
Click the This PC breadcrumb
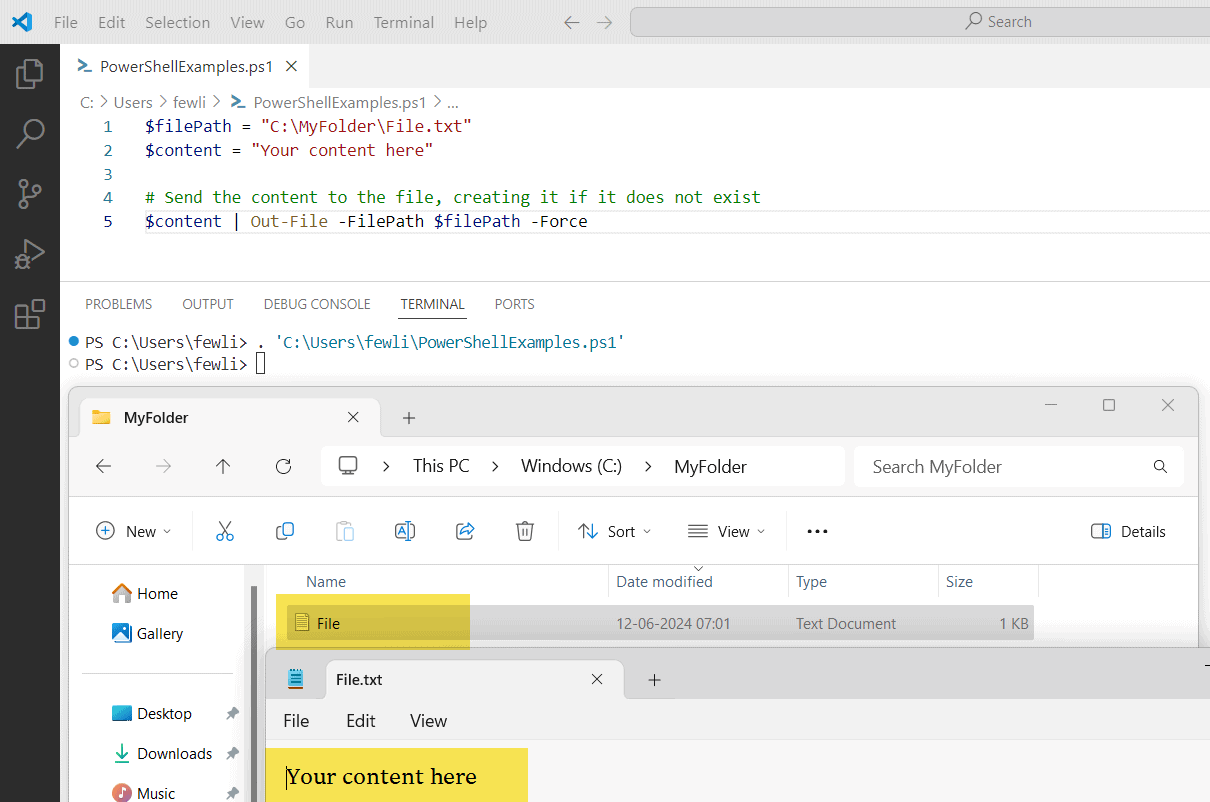point(441,466)
